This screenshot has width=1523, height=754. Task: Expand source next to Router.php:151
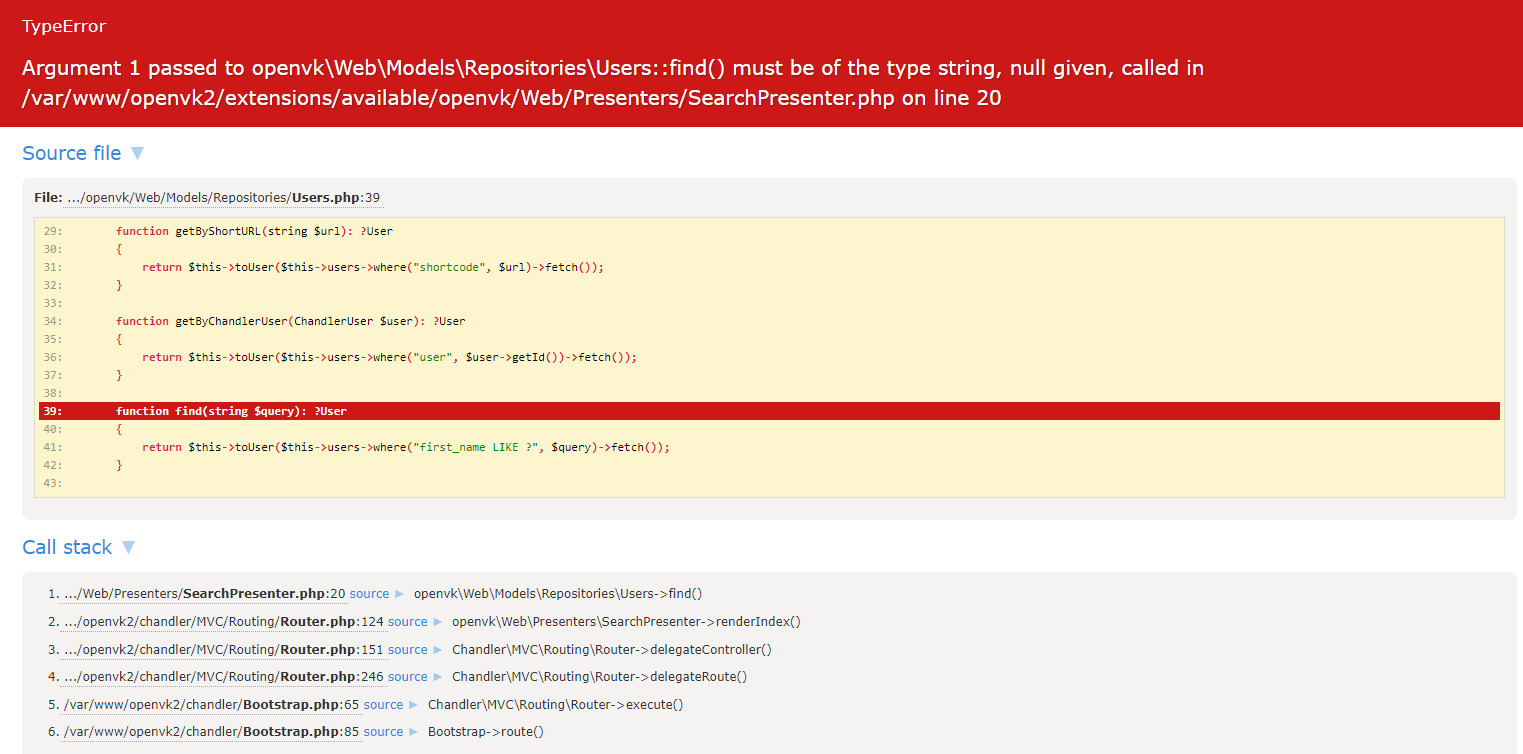tap(415, 650)
